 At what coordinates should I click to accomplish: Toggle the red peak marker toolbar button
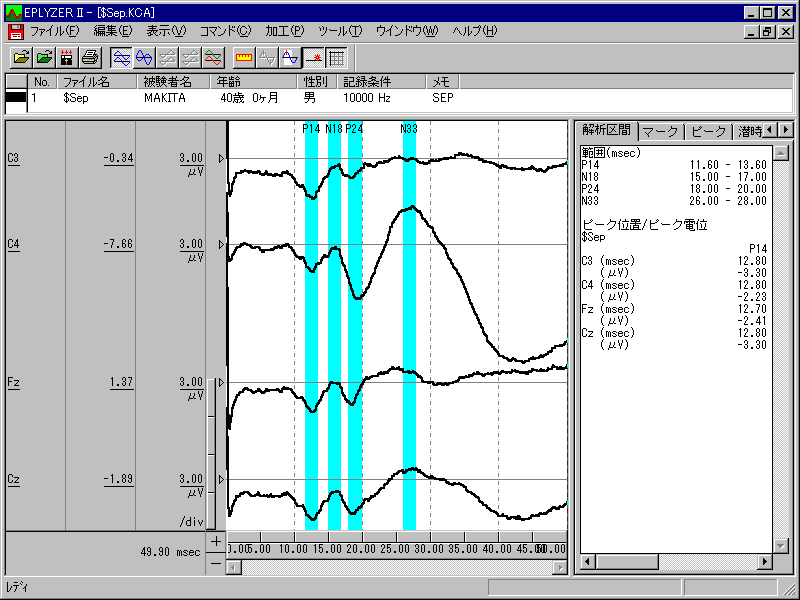[x=313, y=57]
